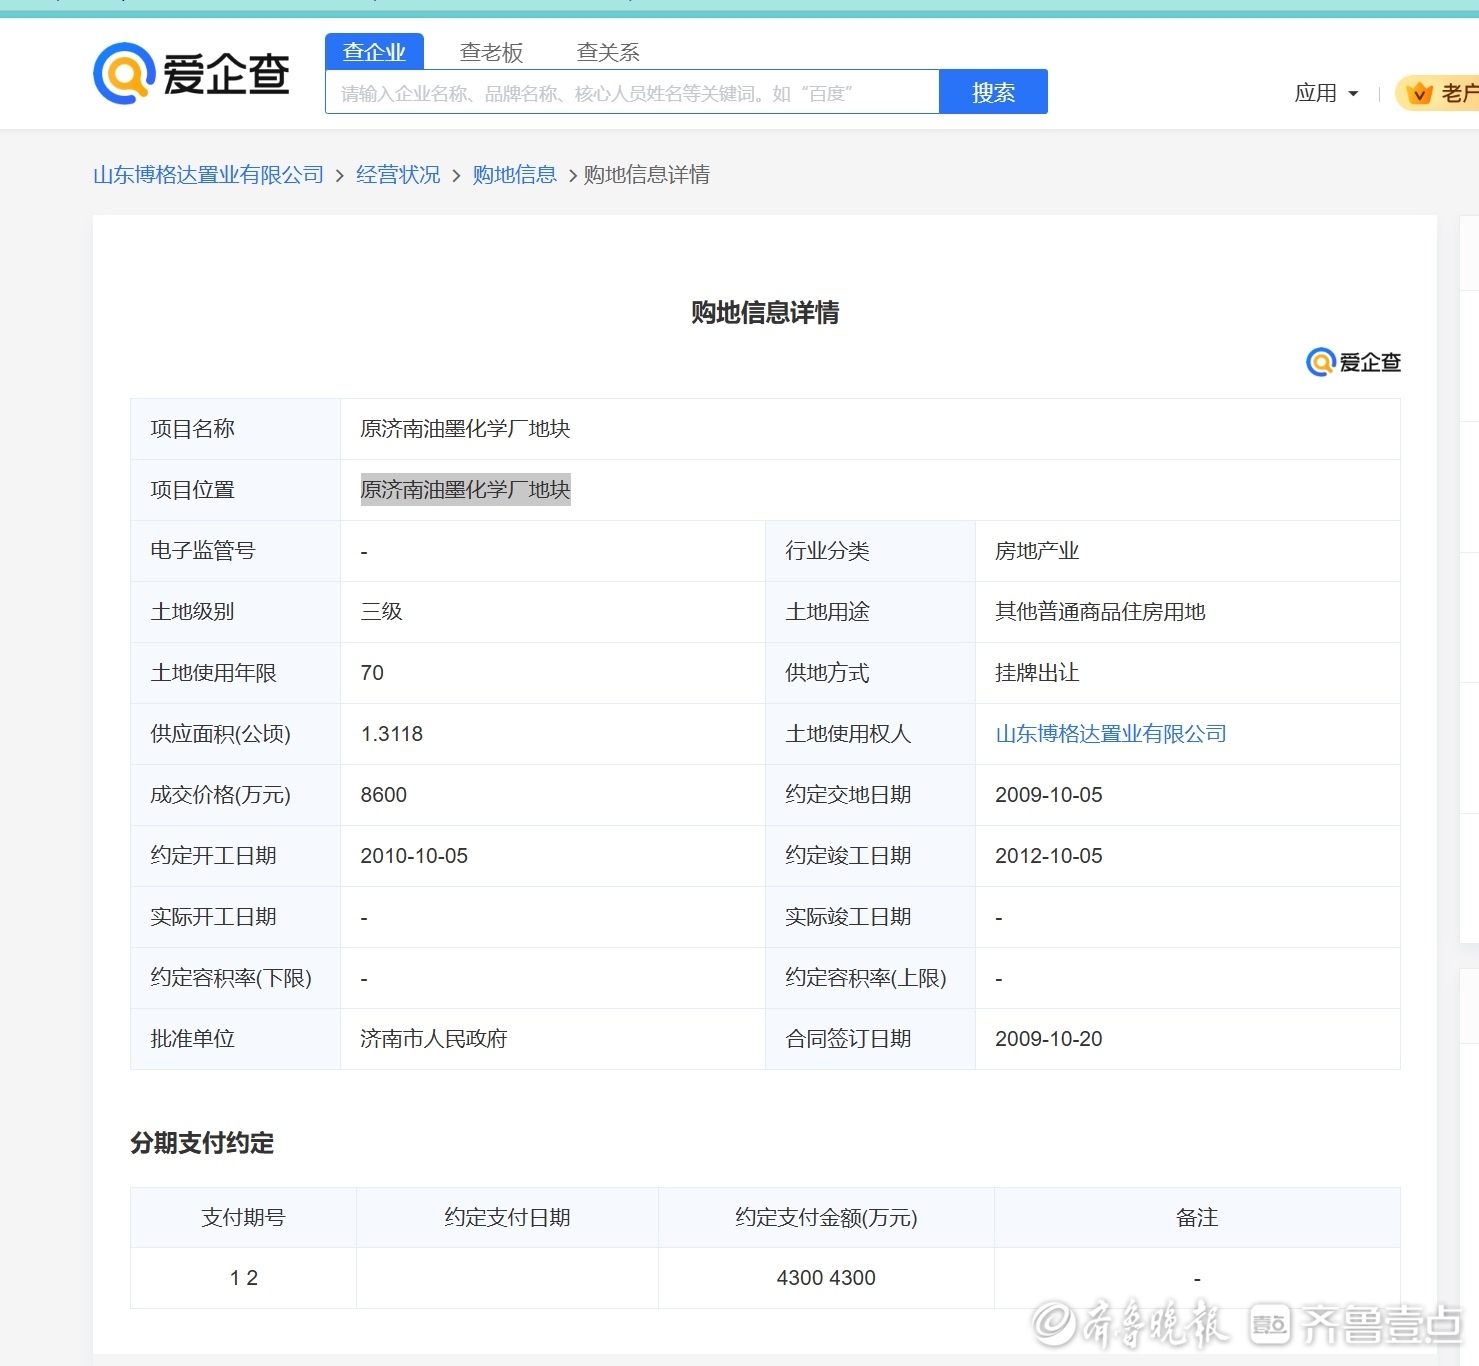The image size is (1479, 1366).
Task: Select 约定竣工日期 value 2012-10-05
Action: point(1048,856)
